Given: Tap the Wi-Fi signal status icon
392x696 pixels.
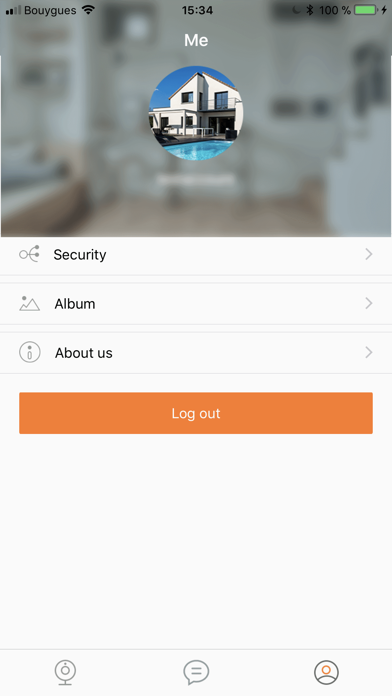Looking at the screenshot, I should 88,10.
